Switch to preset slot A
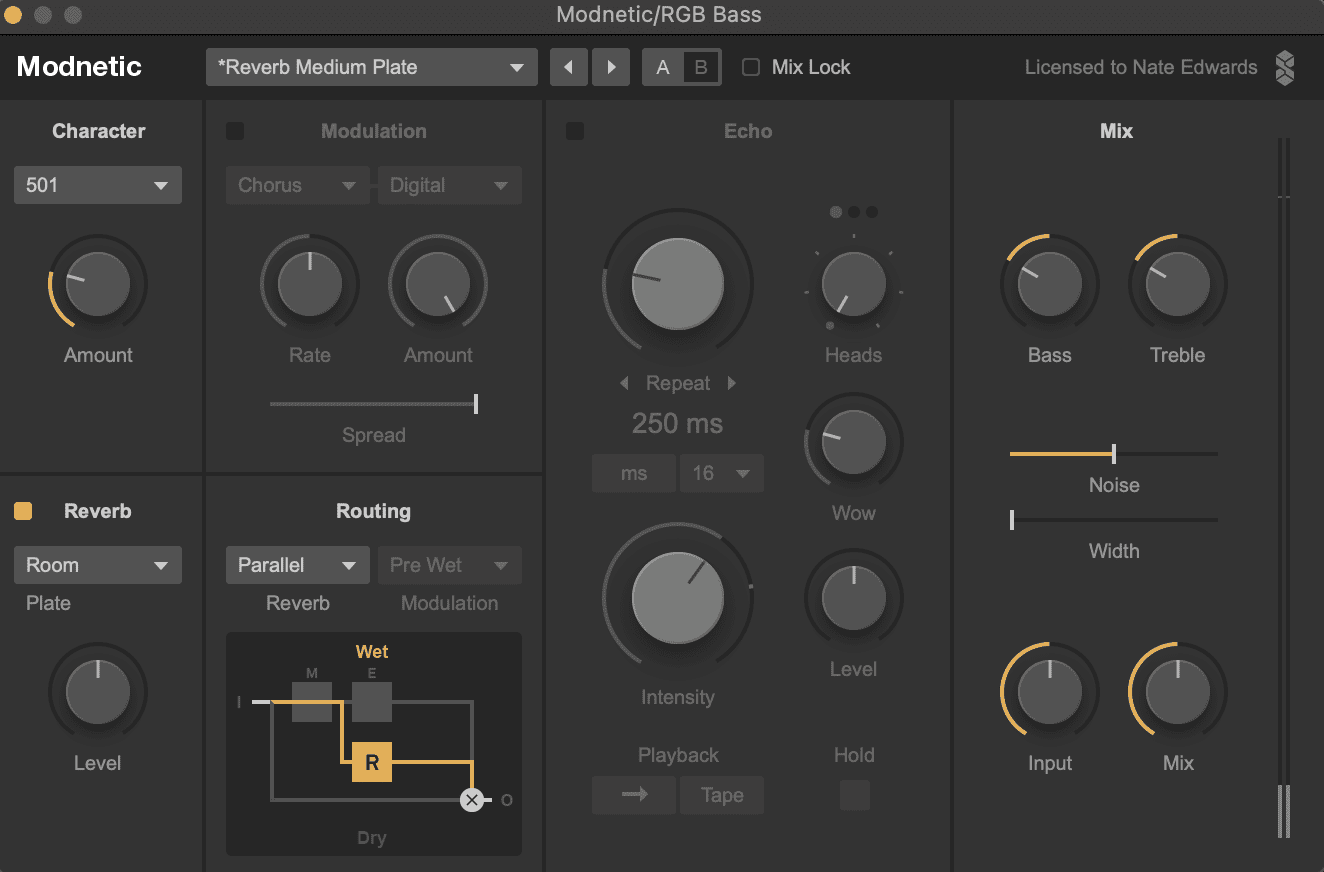The image size is (1324, 872). (662, 67)
